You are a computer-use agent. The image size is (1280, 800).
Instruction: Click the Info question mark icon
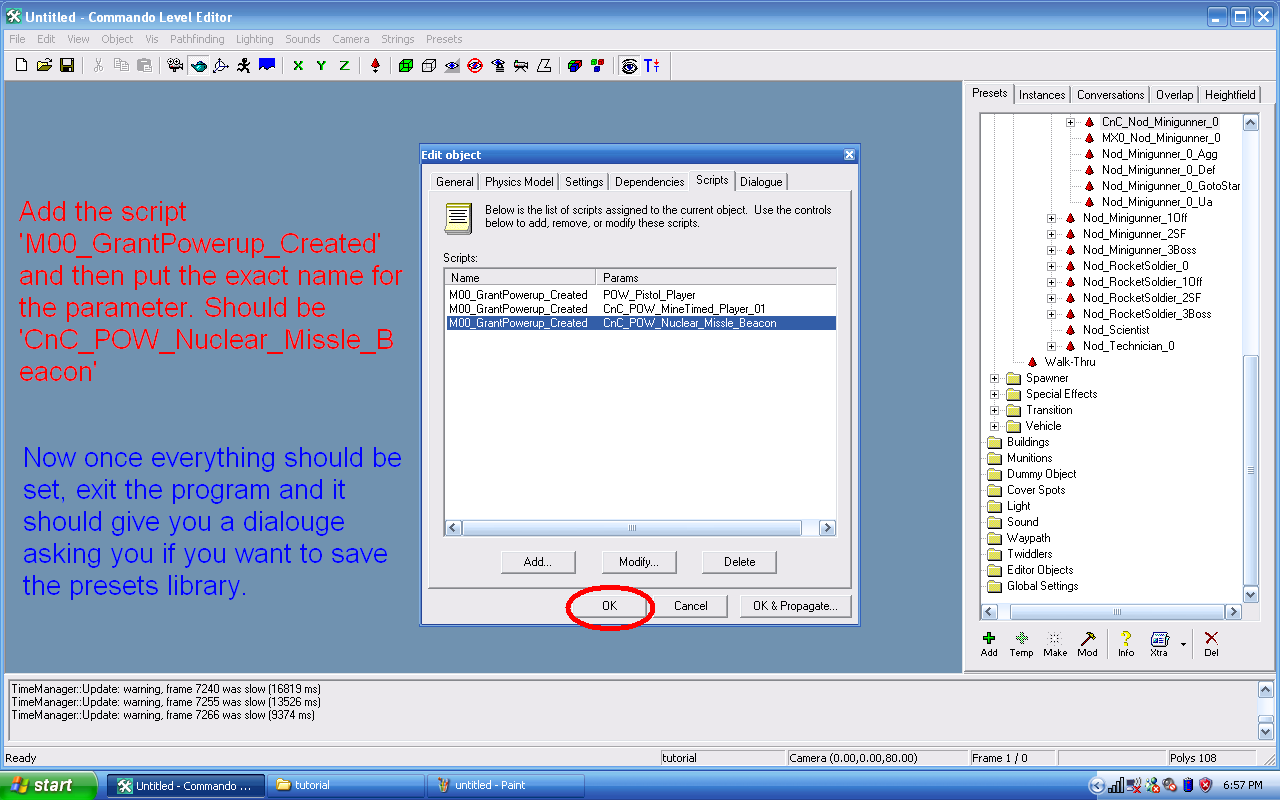click(x=1126, y=639)
